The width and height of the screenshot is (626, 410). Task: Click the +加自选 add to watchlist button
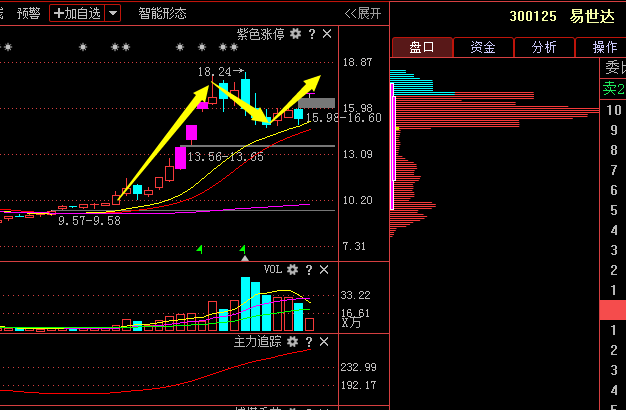[x=77, y=14]
